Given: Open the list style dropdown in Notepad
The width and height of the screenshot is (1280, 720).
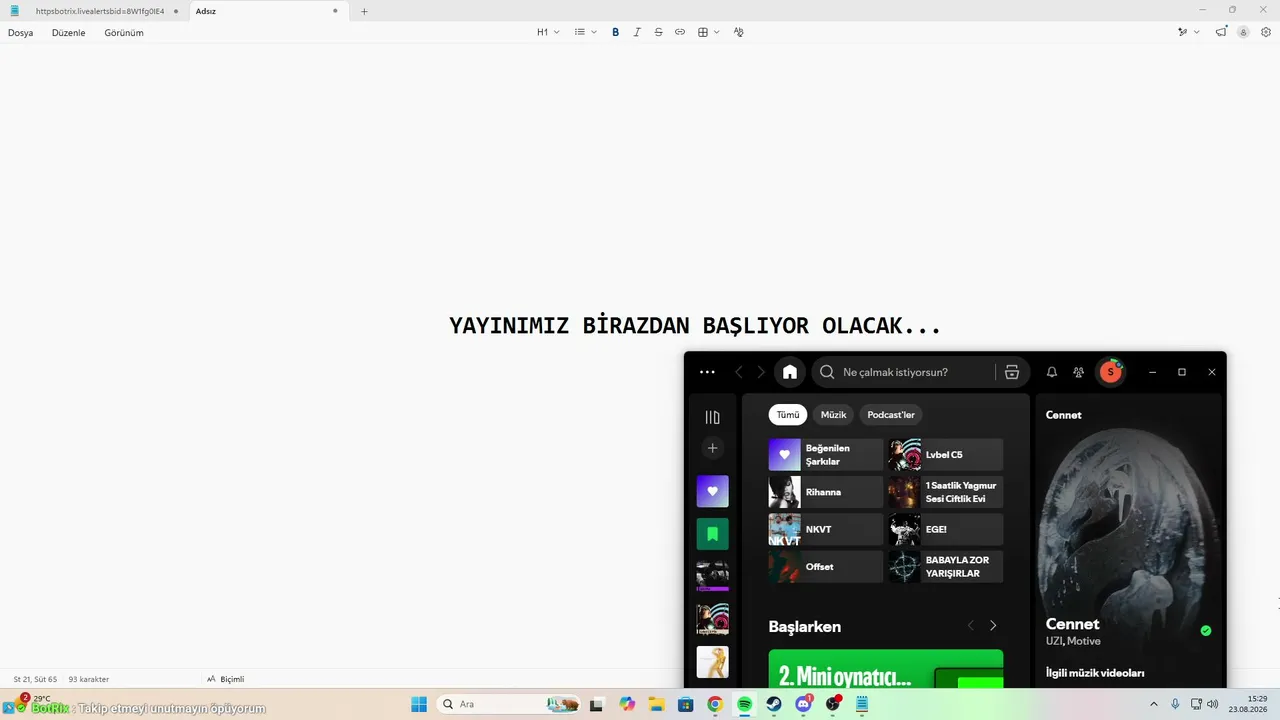Looking at the screenshot, I should [x=586, y=32].
